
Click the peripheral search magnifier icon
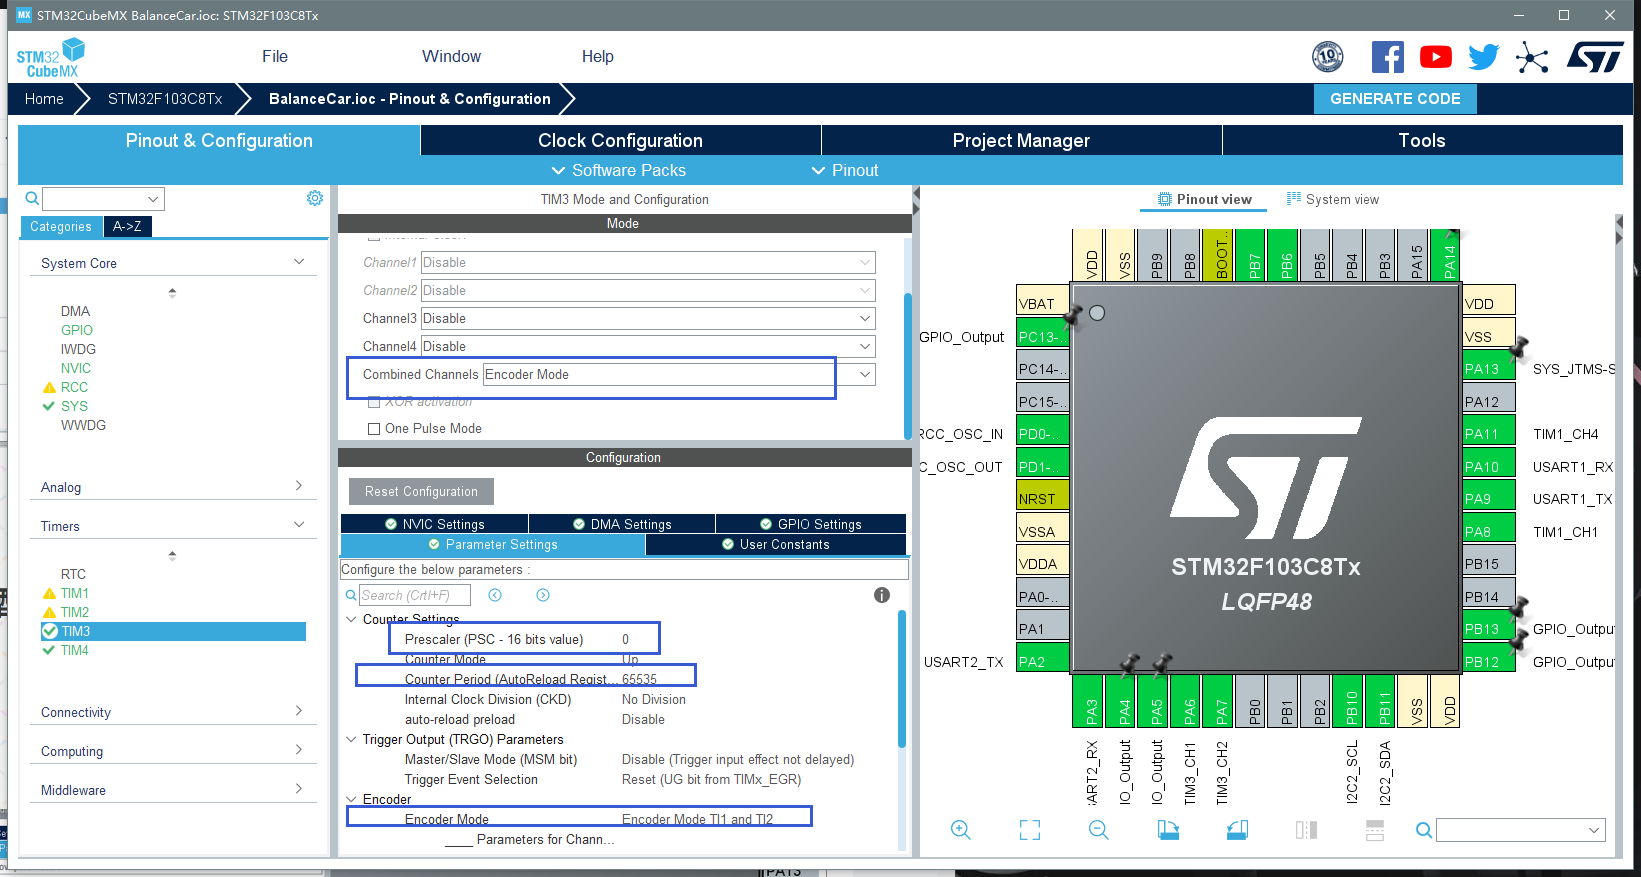[x=32, y=198]
